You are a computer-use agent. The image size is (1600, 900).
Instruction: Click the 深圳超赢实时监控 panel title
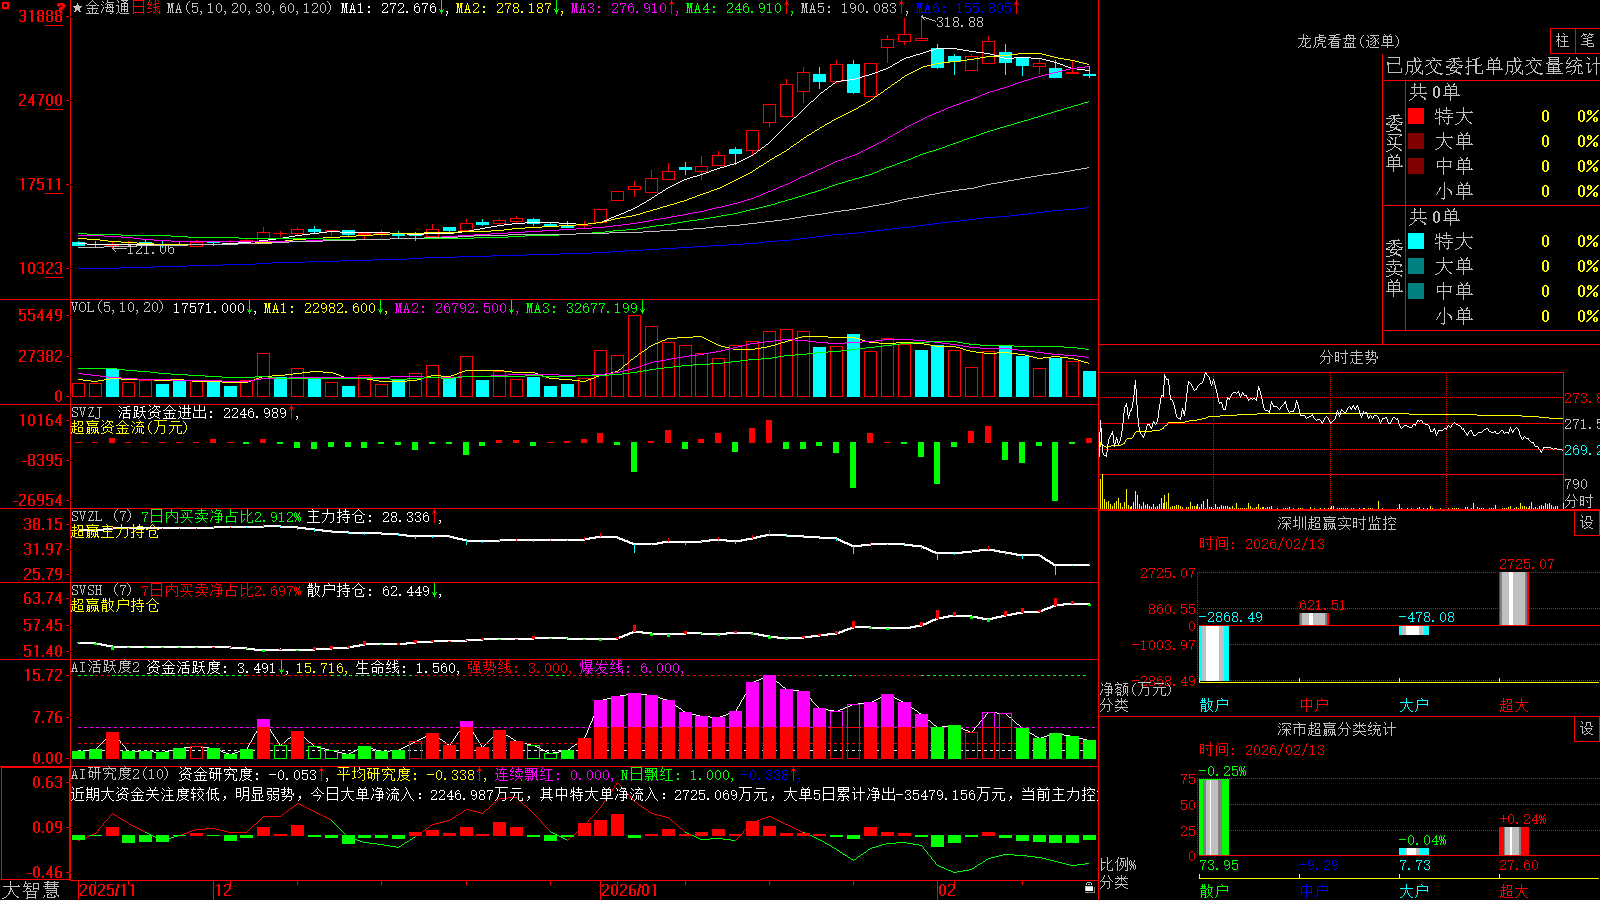click(x=1337, y=523)
